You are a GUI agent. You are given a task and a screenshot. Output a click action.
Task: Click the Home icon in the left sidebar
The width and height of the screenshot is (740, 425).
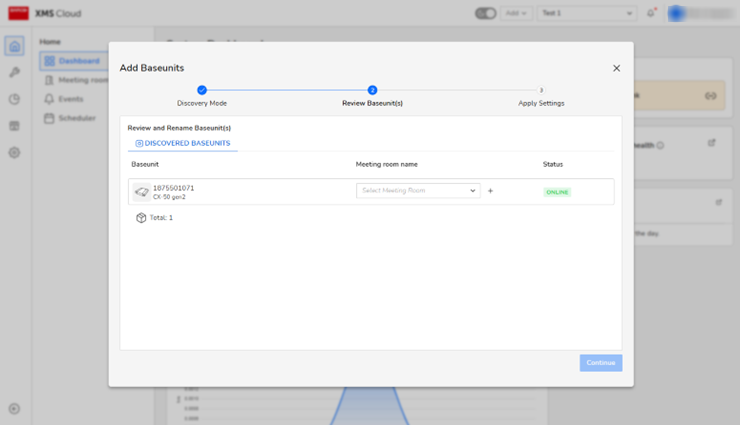(14, 46)
